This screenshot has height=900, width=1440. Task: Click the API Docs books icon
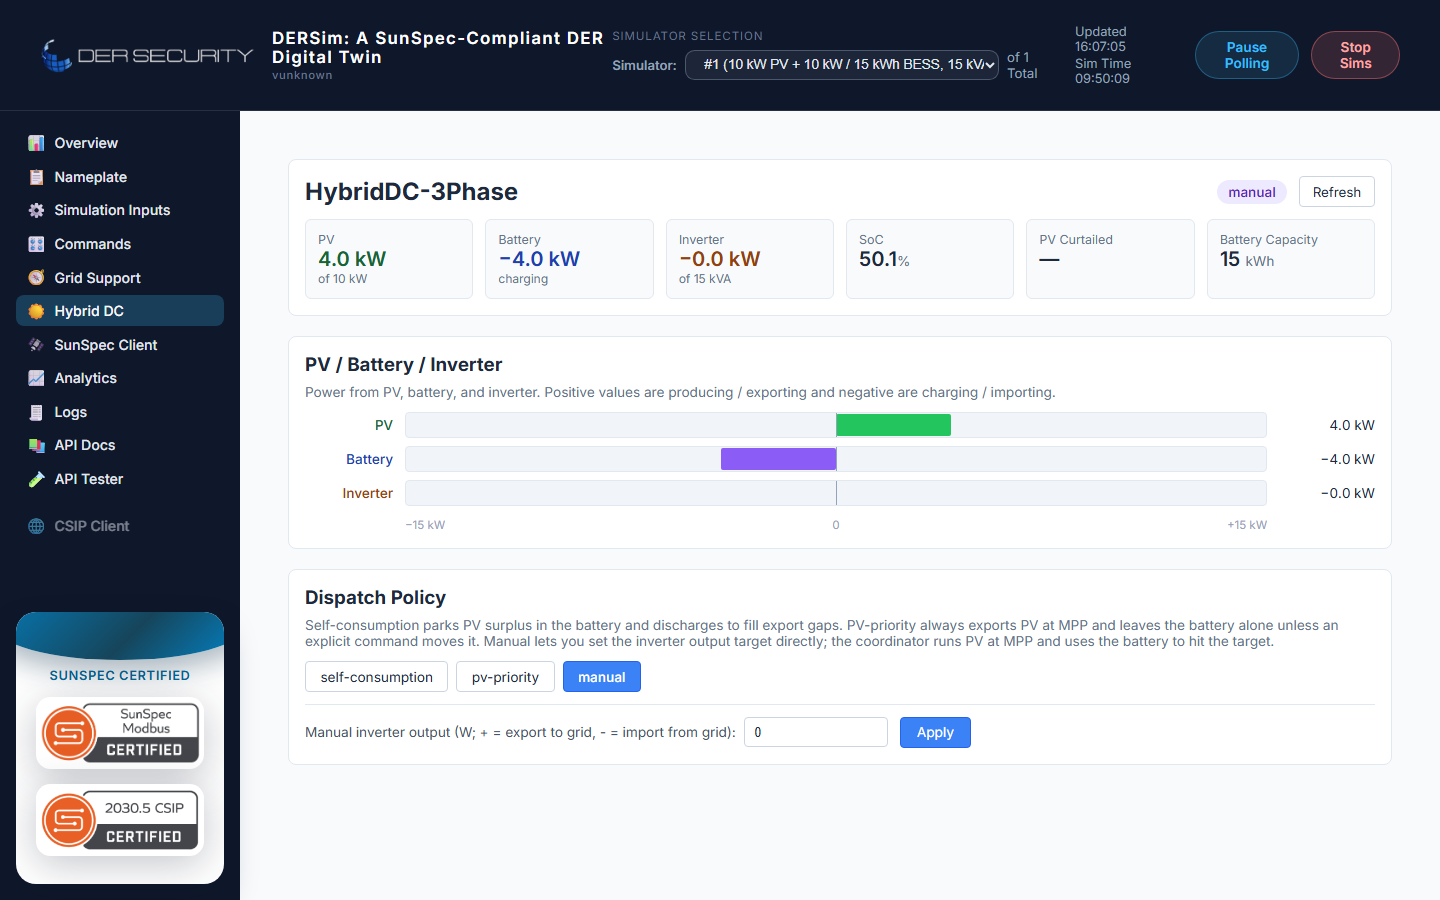[36, 445]
